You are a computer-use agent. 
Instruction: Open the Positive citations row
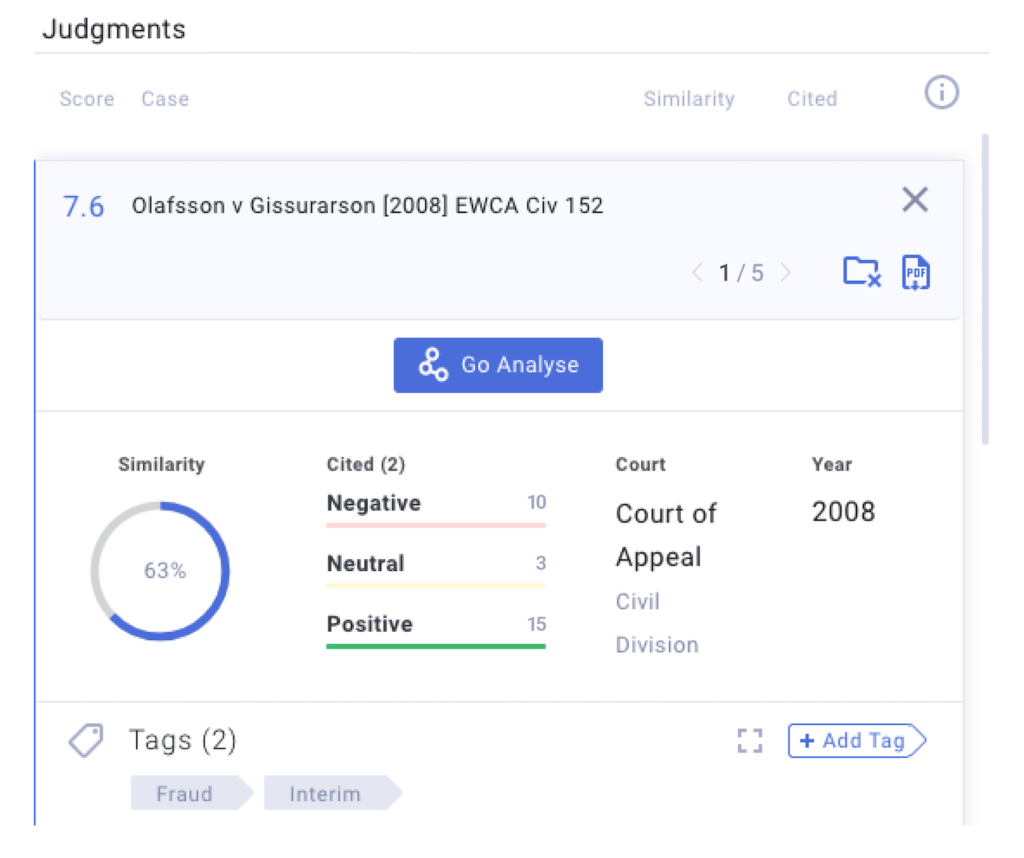436,626
